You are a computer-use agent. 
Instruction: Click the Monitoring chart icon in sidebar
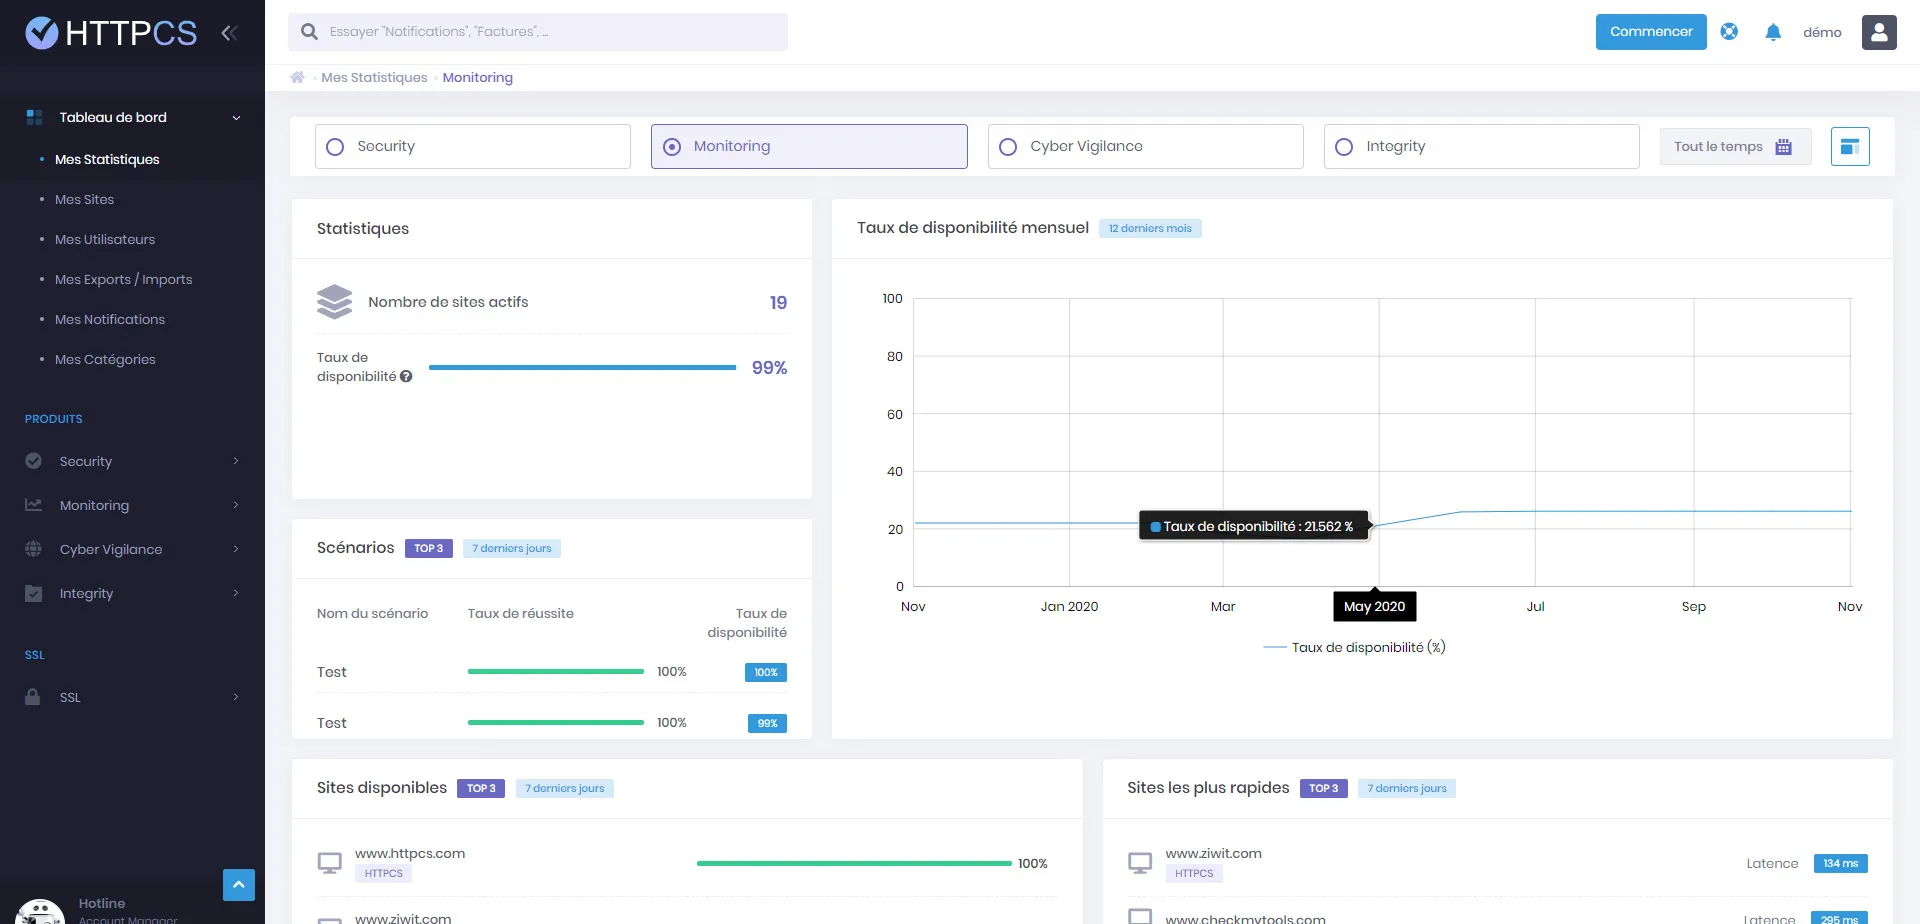pos(33,505)
